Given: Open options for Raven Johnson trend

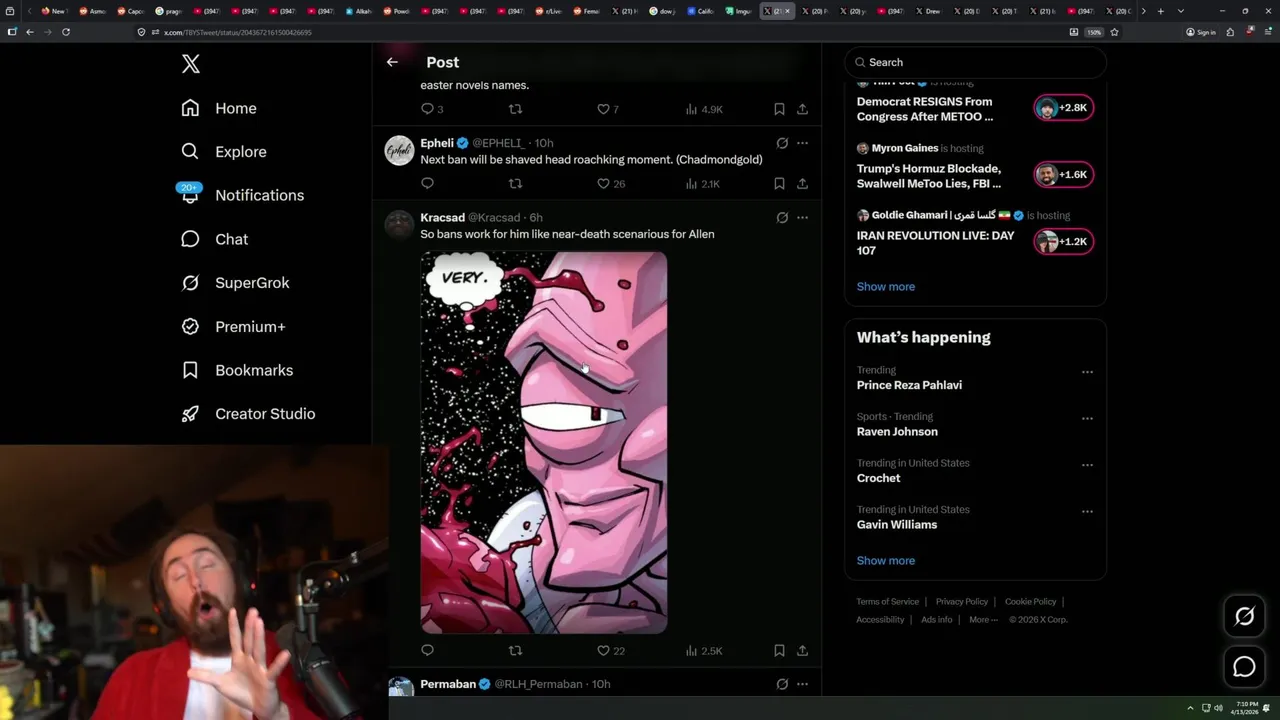Looking at the screenshot, I should [1087, 418].
